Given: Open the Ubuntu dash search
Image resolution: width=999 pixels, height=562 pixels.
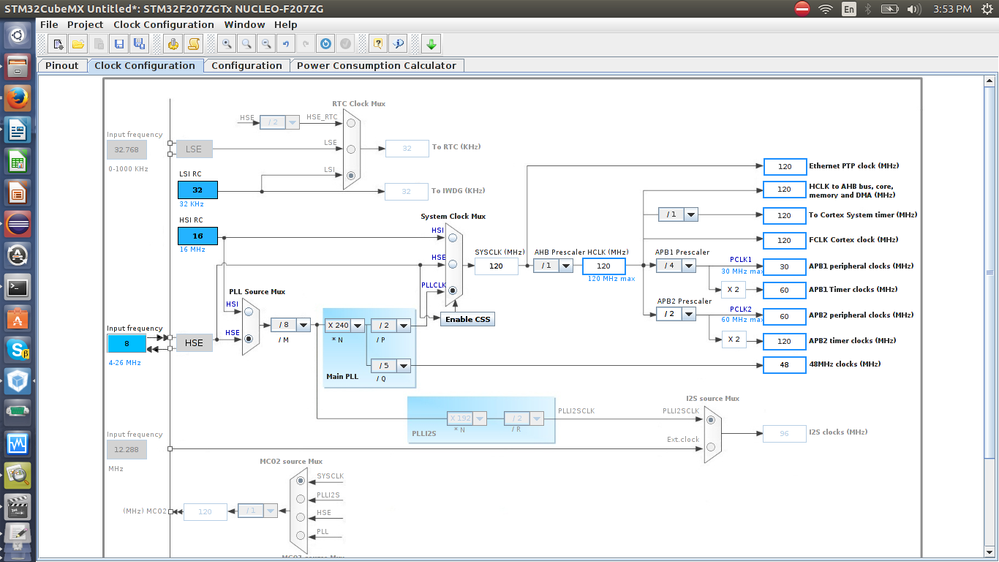Looking at the screenshot, I should point(17,36).
